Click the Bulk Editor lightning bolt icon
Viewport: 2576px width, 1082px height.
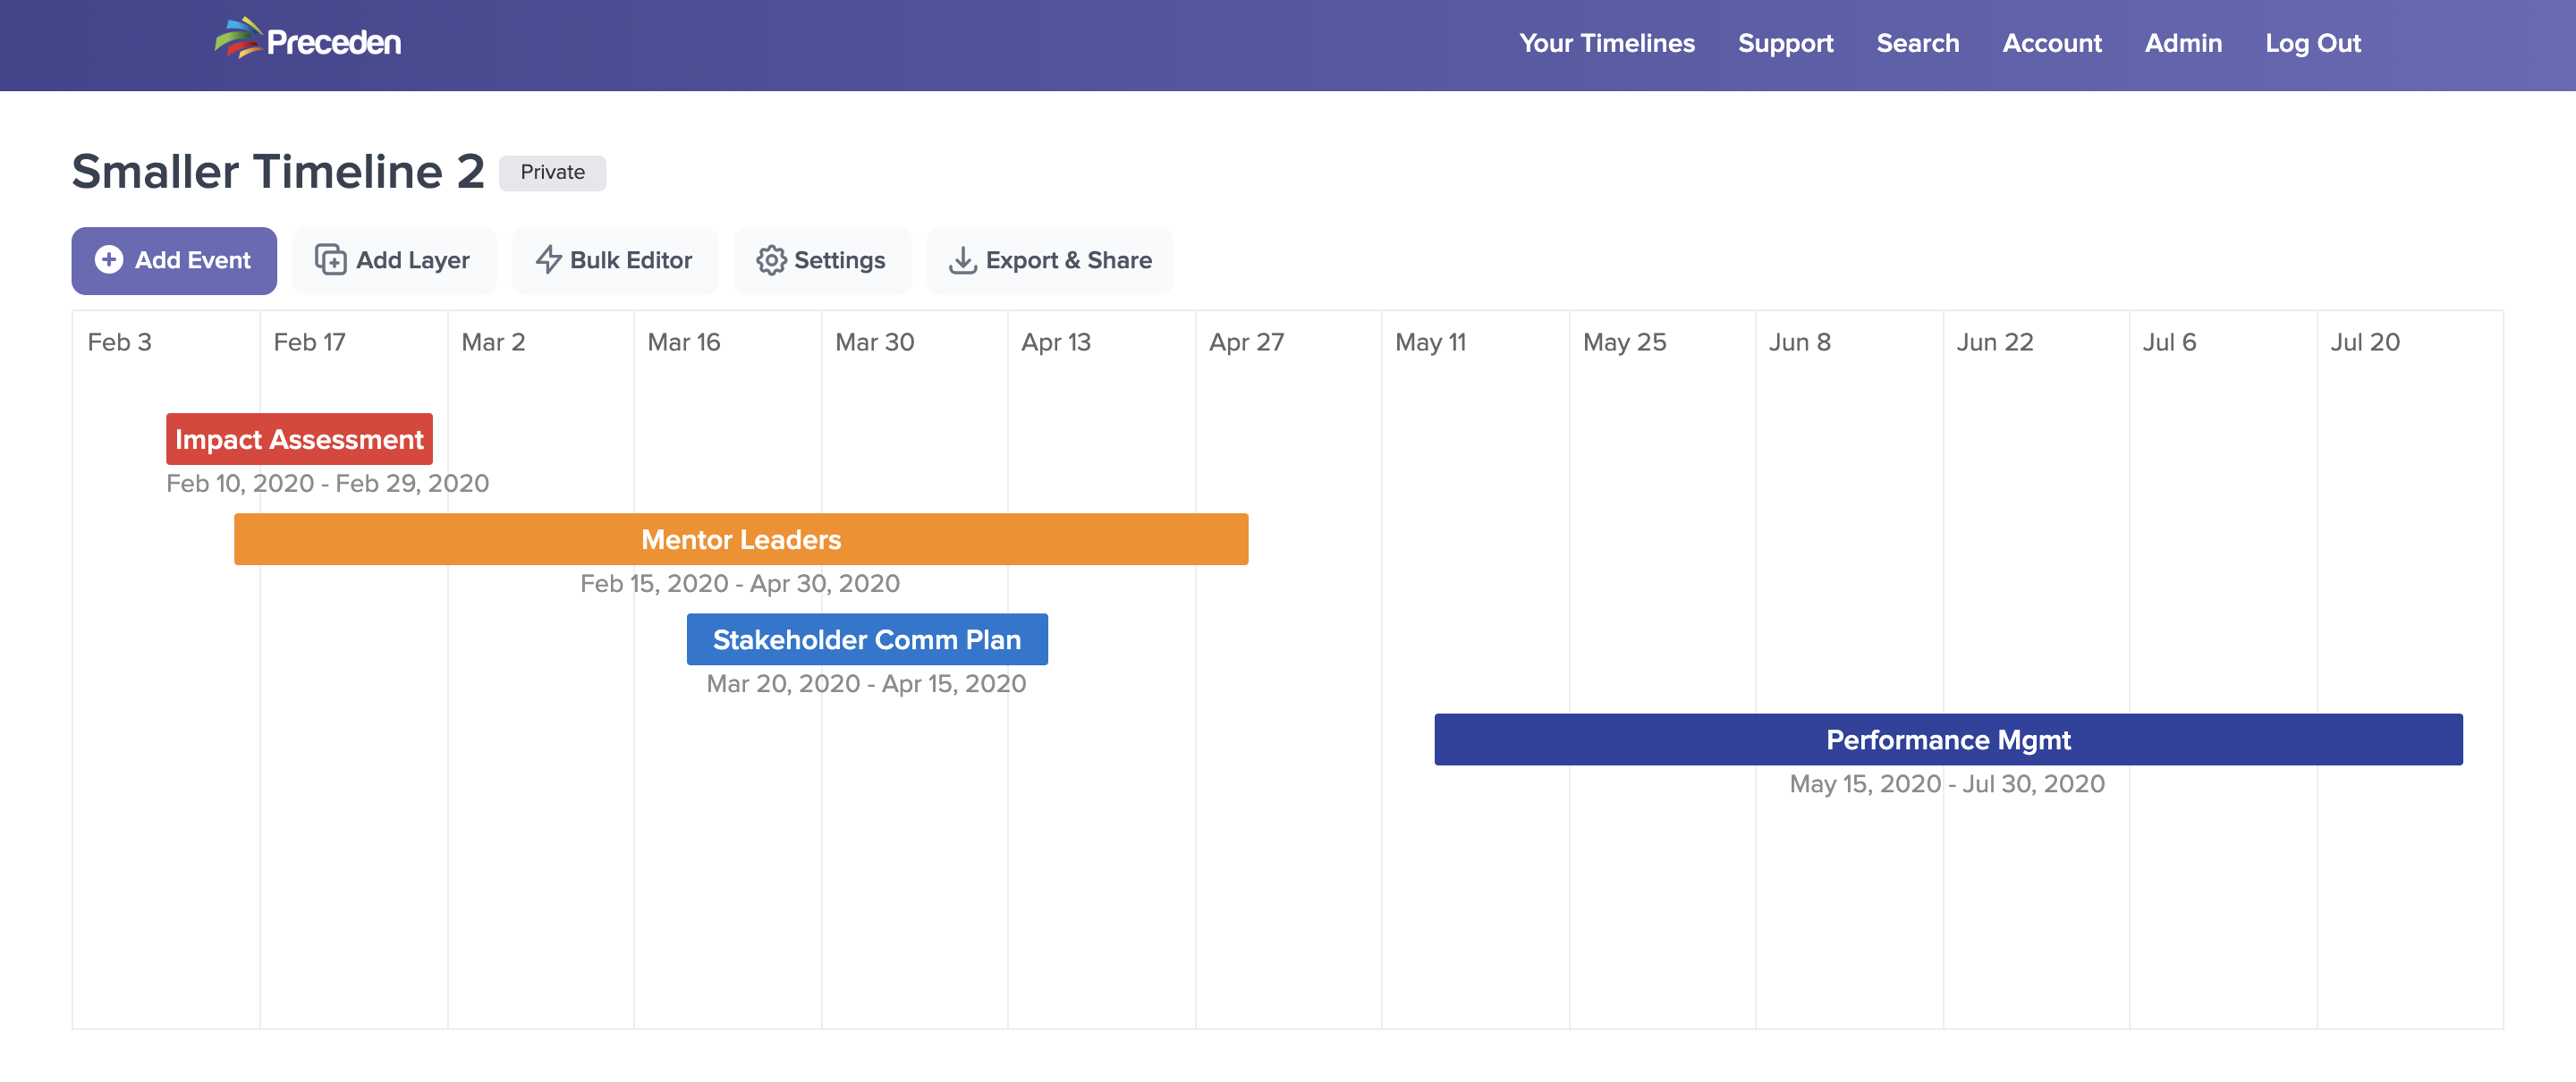548,260
